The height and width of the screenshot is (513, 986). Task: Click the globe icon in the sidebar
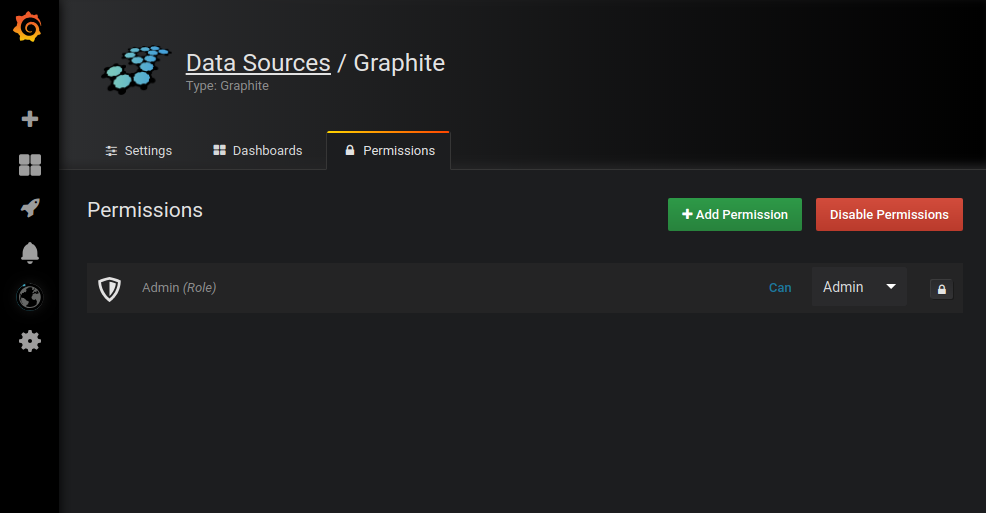coord(30,297)
